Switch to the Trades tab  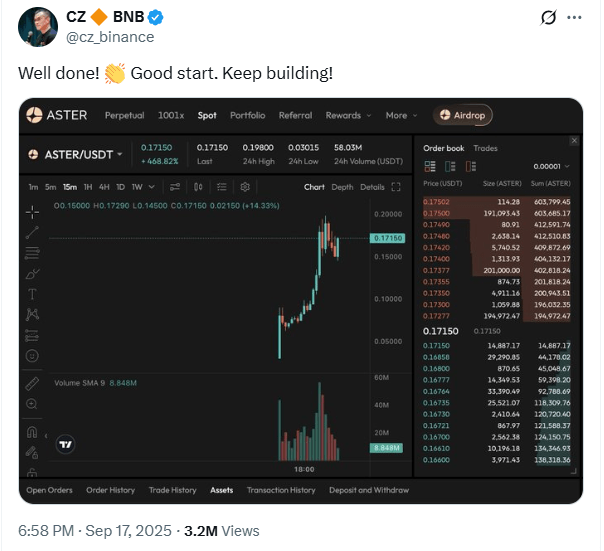(x=486, y=148)
